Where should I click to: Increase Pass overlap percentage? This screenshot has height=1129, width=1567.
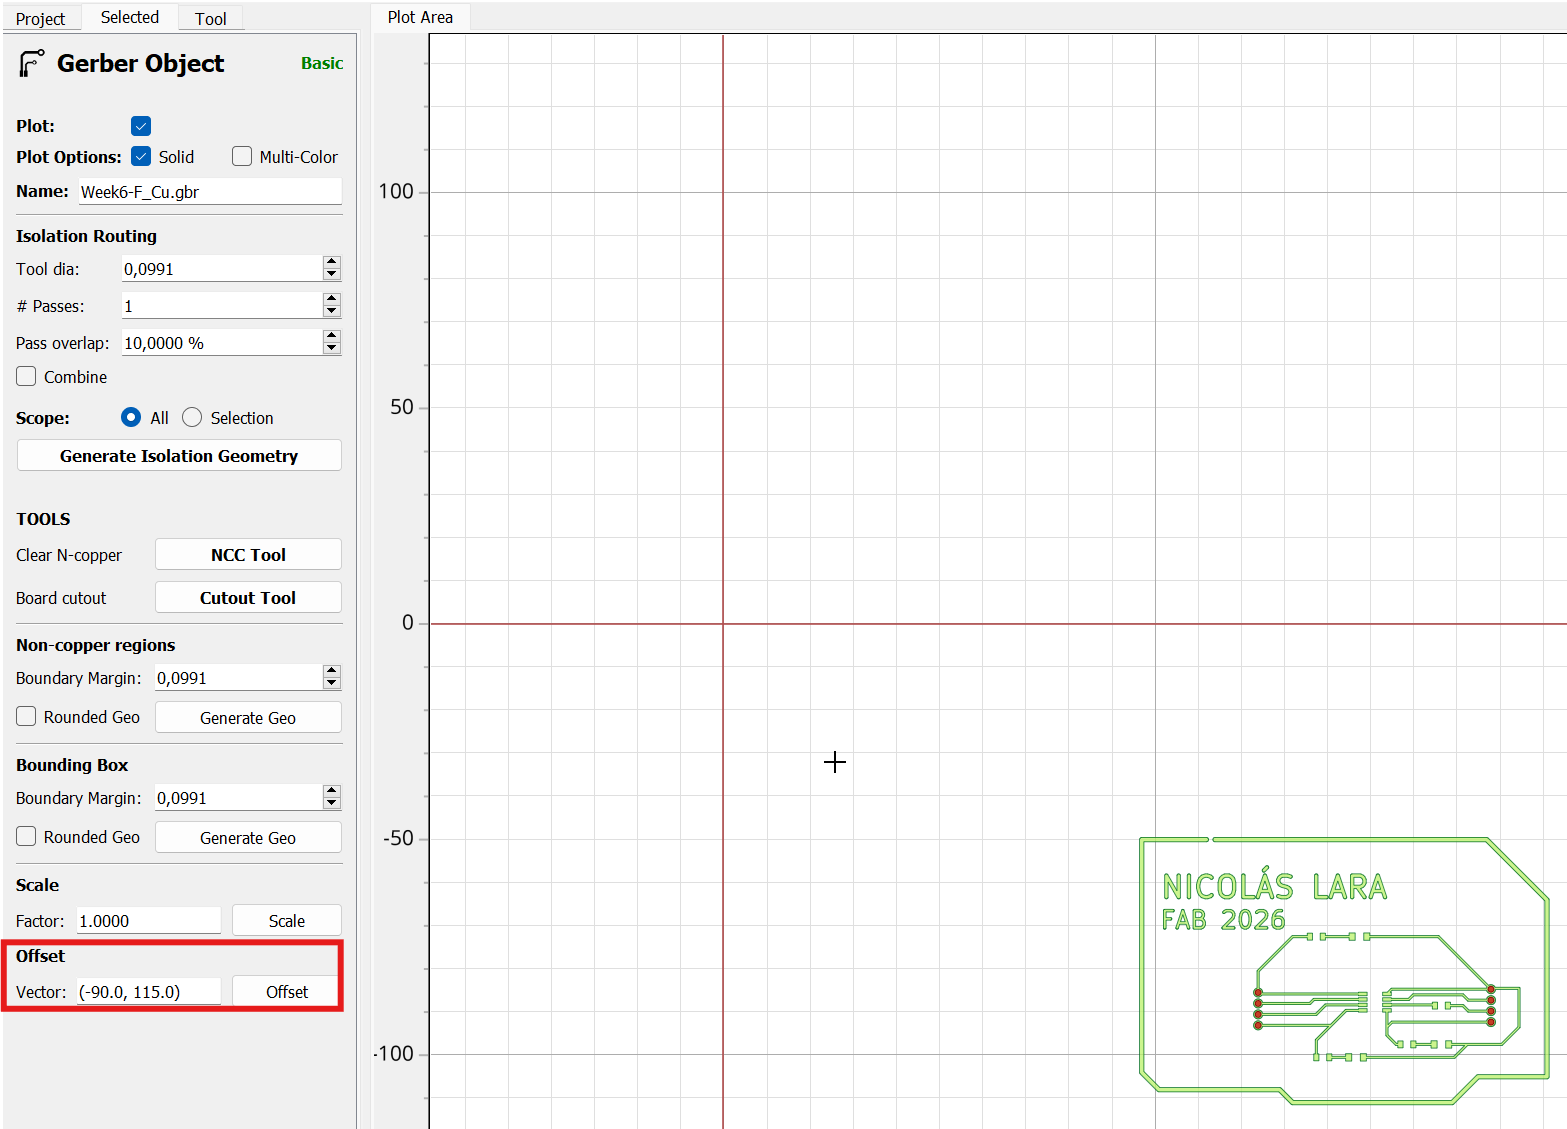coord(332,336)
